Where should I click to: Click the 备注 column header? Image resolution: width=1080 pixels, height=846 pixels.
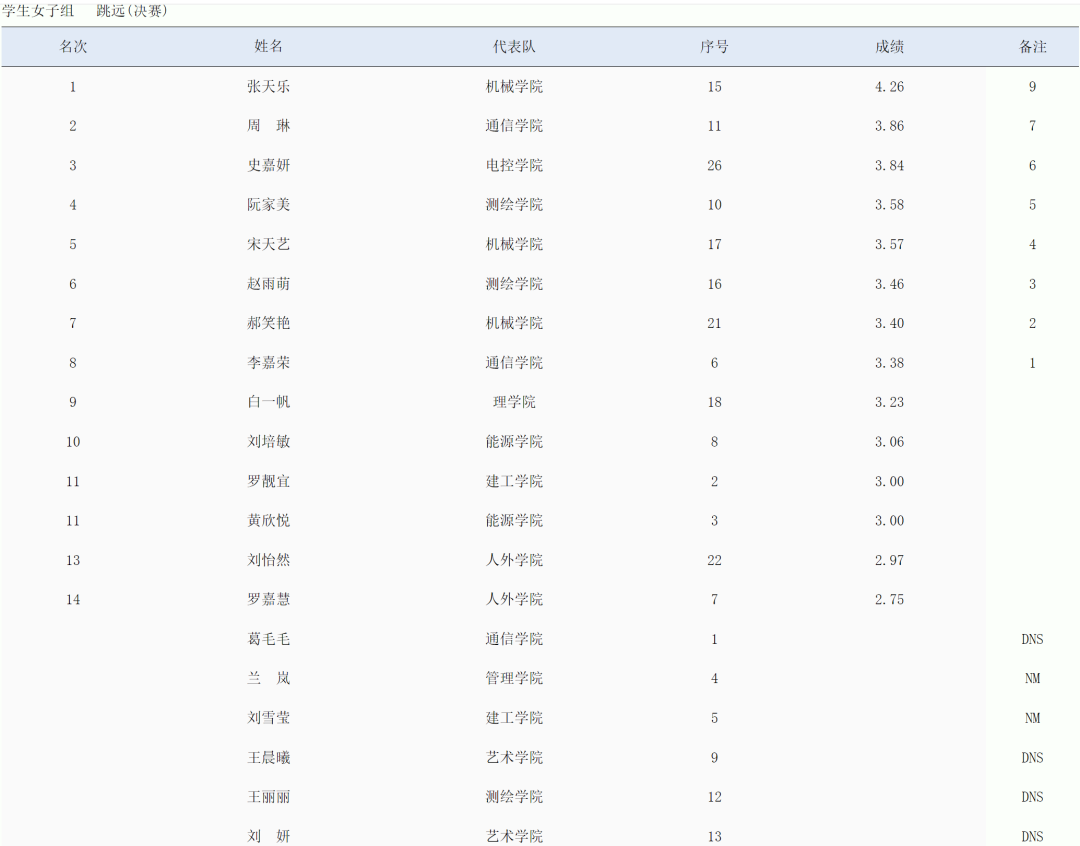pos(1032,47)
